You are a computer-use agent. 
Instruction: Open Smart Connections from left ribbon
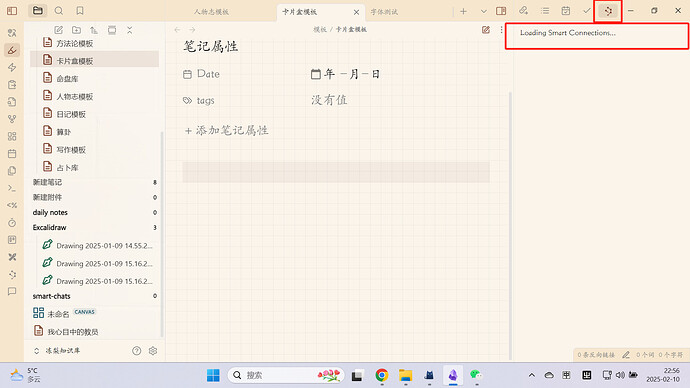[12, 275]
